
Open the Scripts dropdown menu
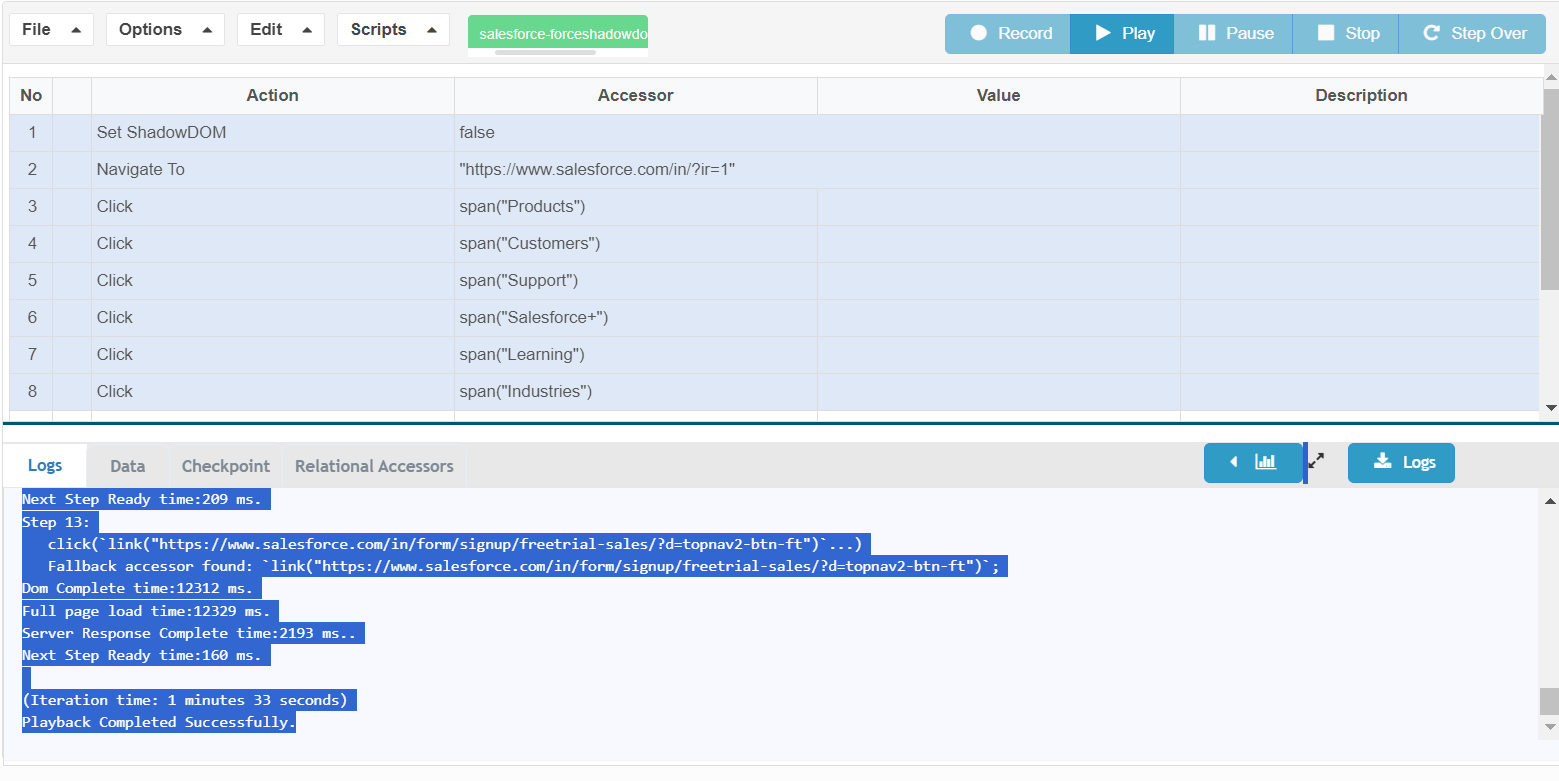pos(393,30)
